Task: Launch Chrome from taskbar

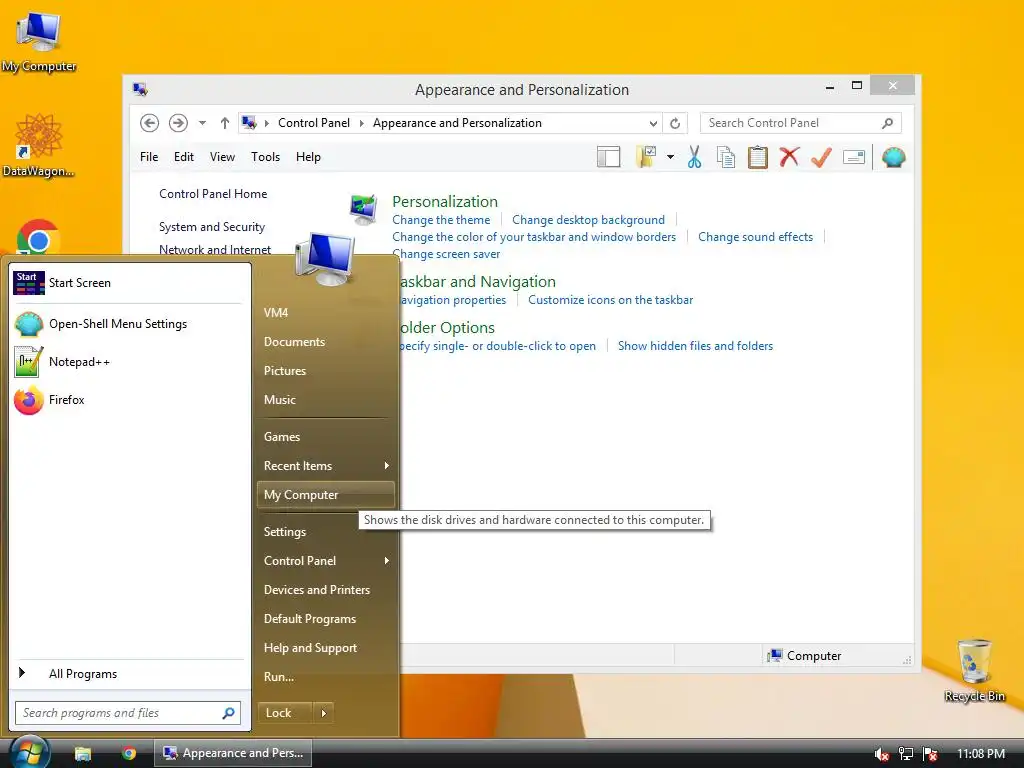Action: [x=129, y=753]
